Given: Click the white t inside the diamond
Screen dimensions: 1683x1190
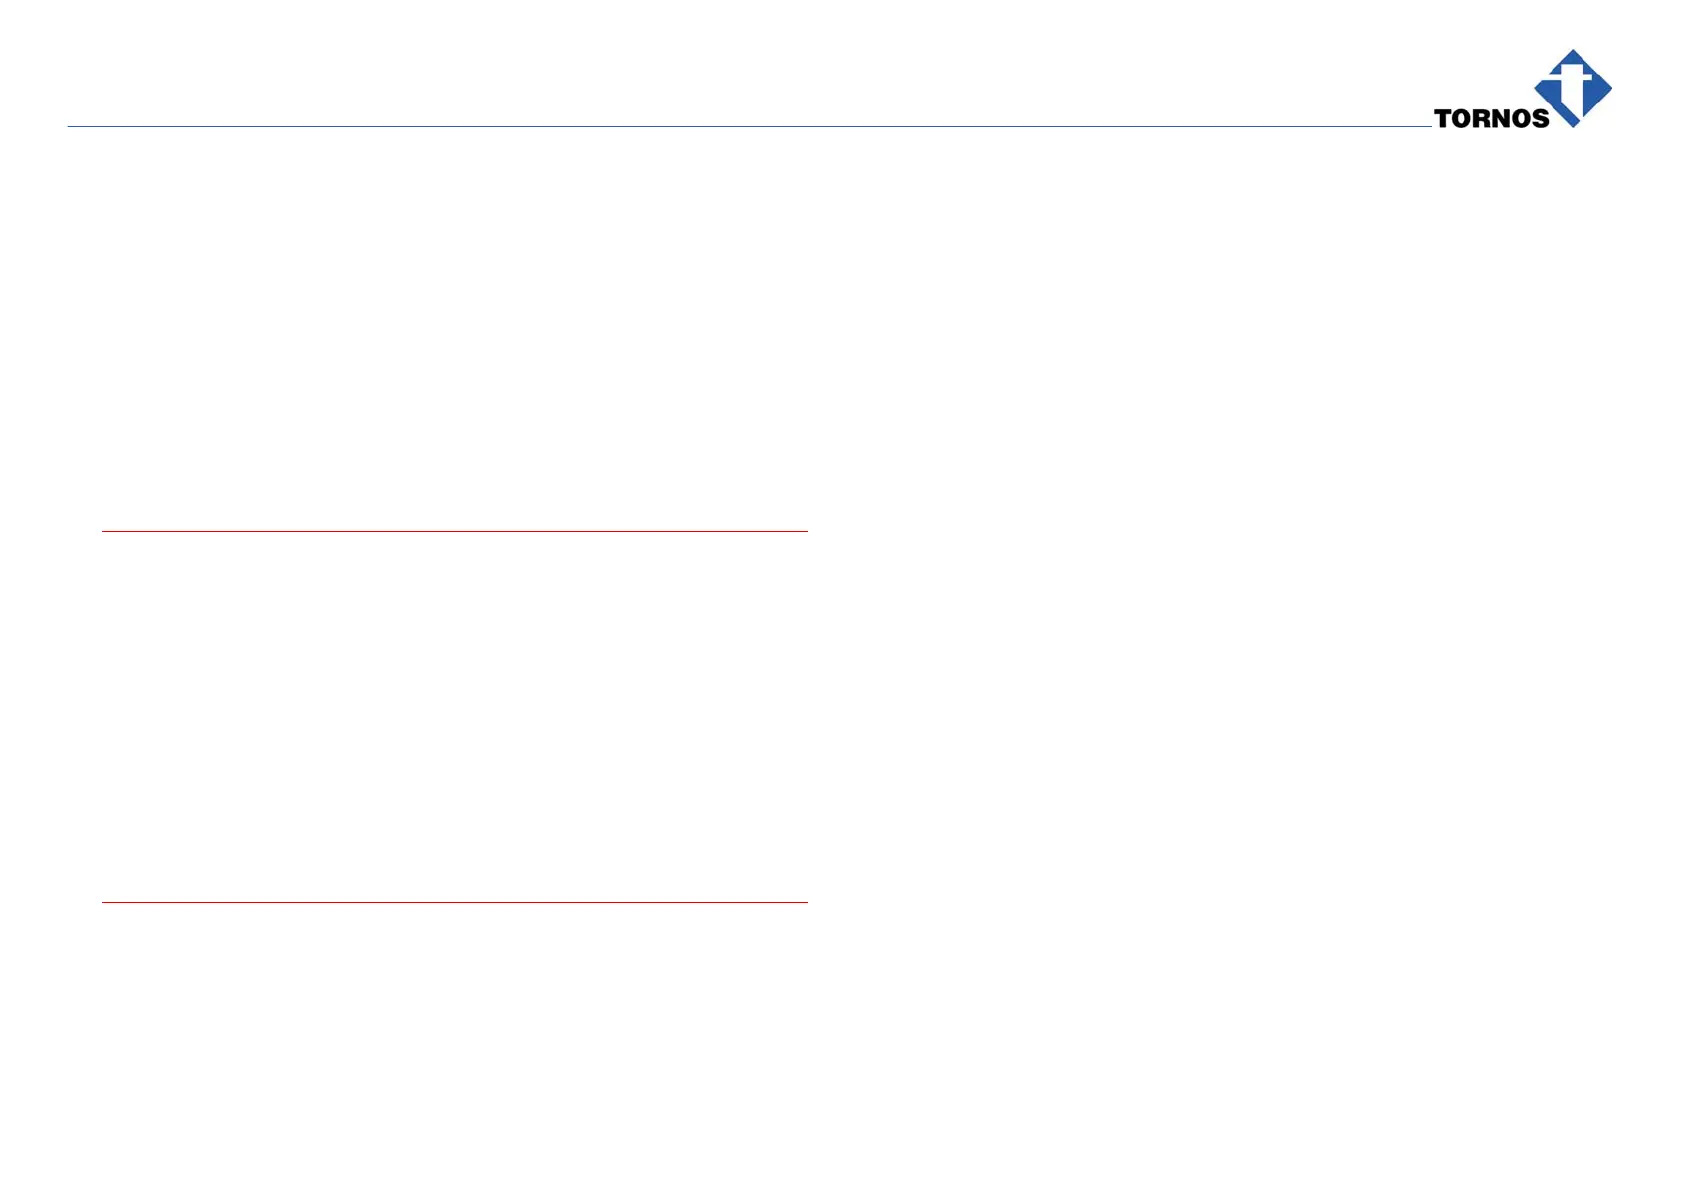Looking at the screenshot, I should coord(1571,90).
